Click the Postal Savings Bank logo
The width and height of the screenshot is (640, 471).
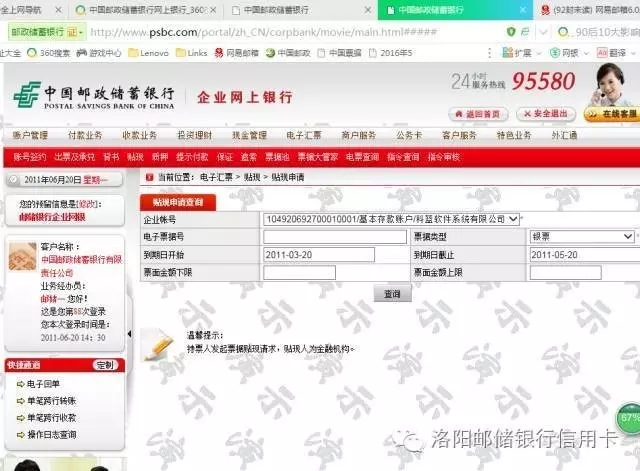click(95, 96)
